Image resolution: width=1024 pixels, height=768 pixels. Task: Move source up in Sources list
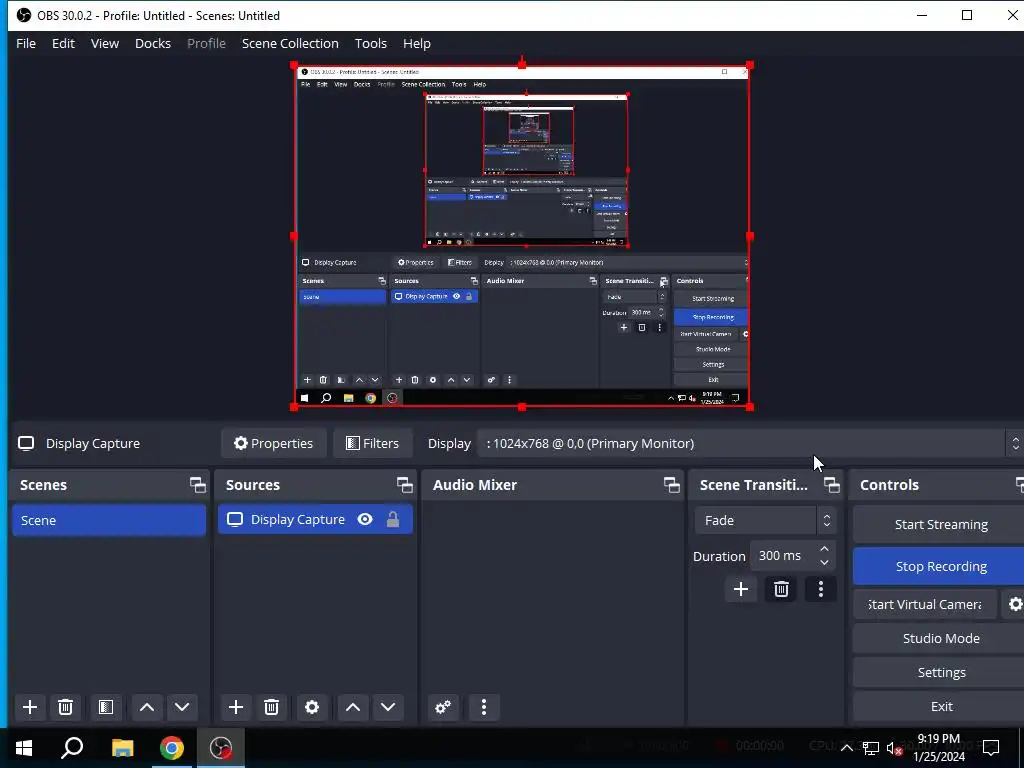click(x=353, y=707)
